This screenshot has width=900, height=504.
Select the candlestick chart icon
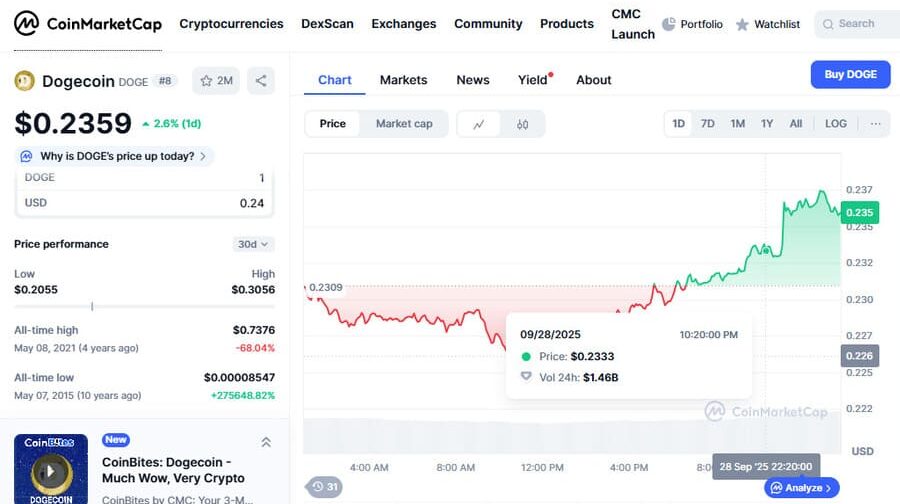[522, 124]
